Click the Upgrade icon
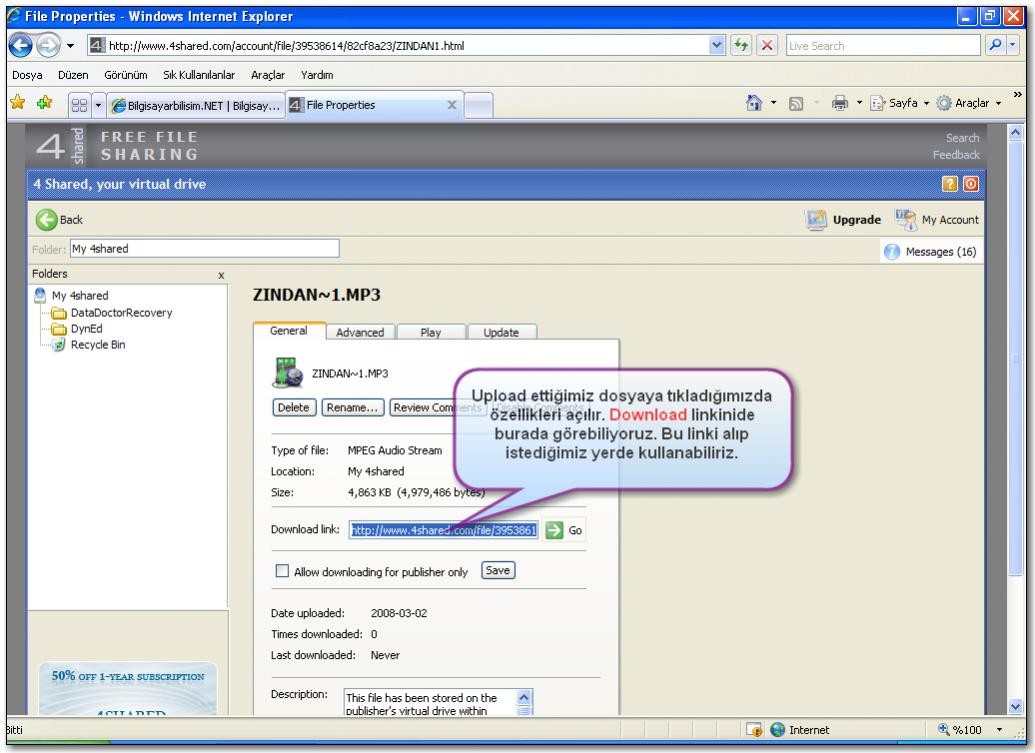The width and height of the screenshot is (1035, 753). pos(816,219)
